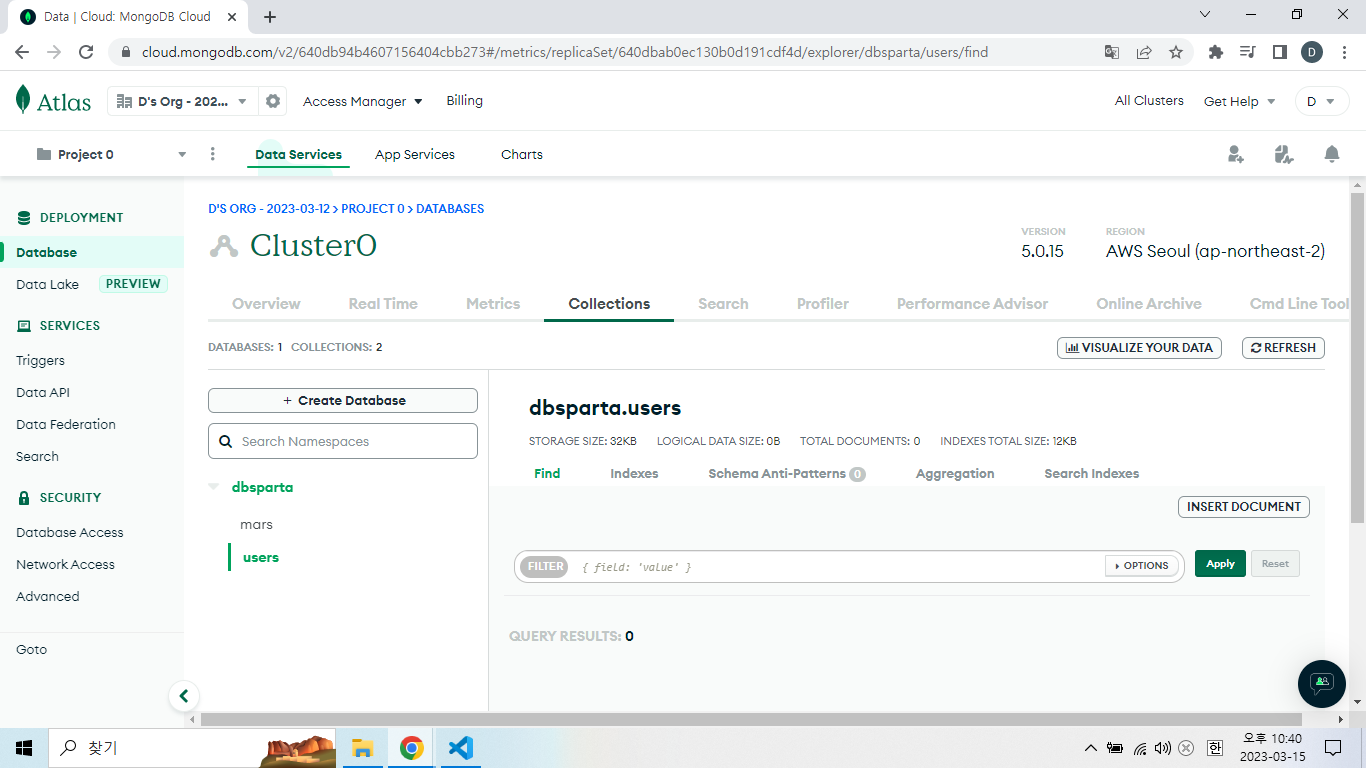The height and width of the screenshot is (768, 1366).
Task: Show hidden system tray icons
Action: [1091, 748]
